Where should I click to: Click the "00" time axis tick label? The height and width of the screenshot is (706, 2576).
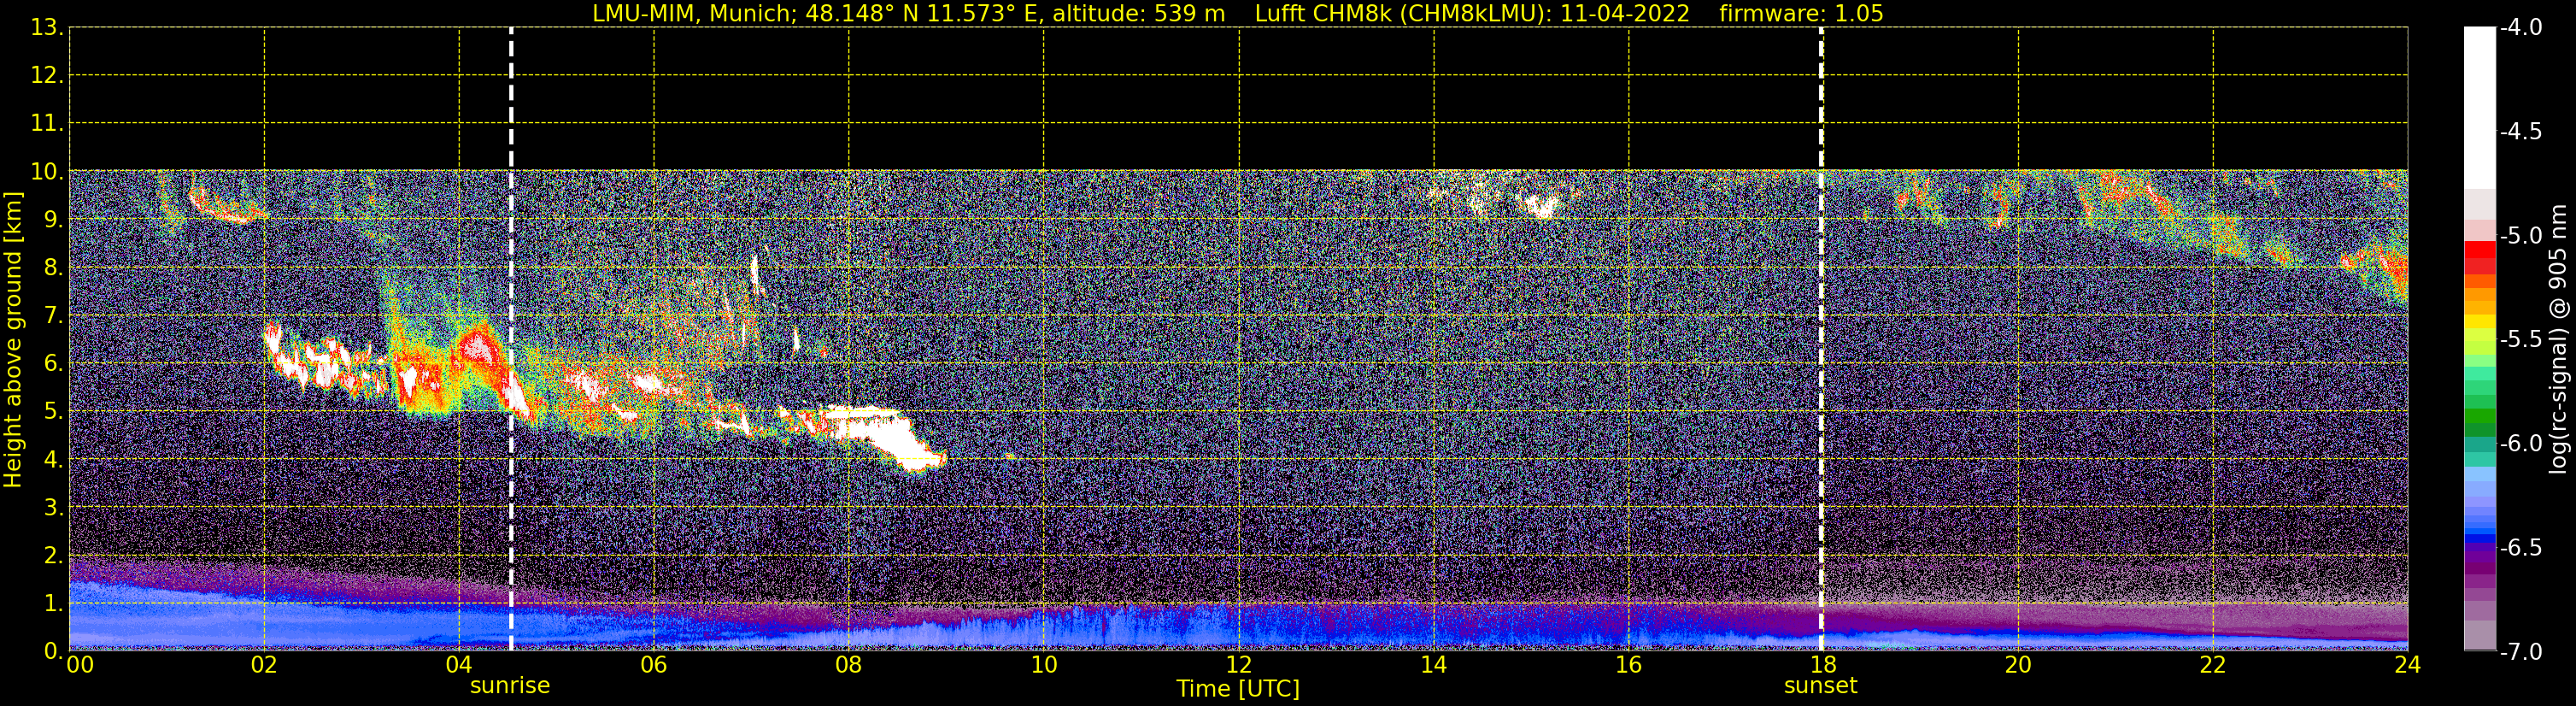pos(80,665)
